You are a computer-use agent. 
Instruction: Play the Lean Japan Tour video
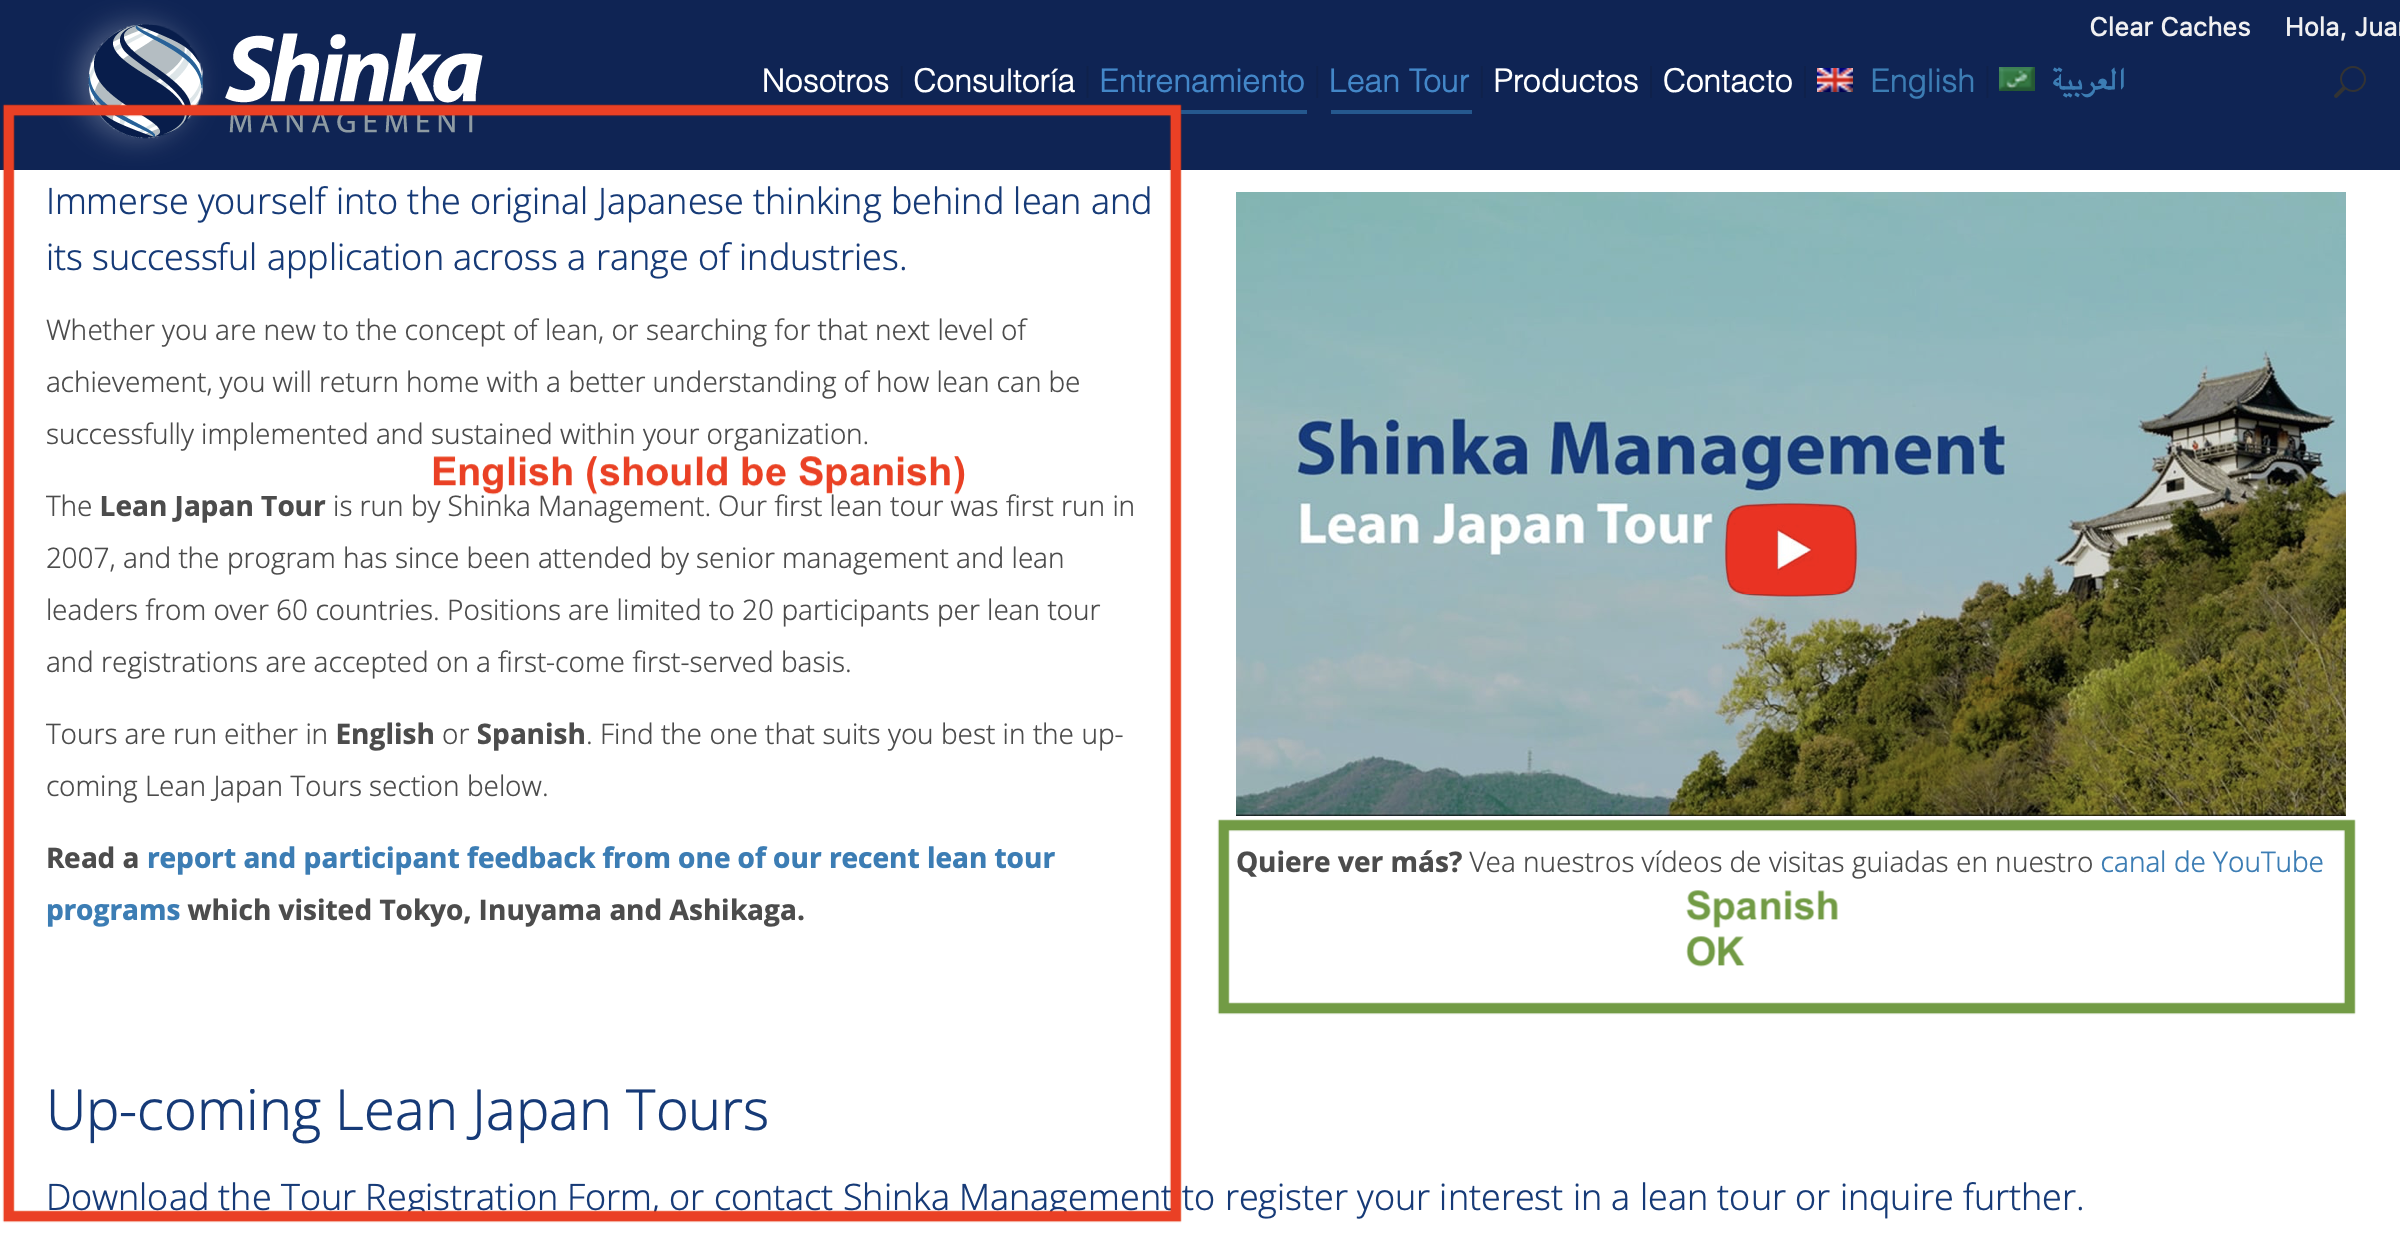point(1791,549)
